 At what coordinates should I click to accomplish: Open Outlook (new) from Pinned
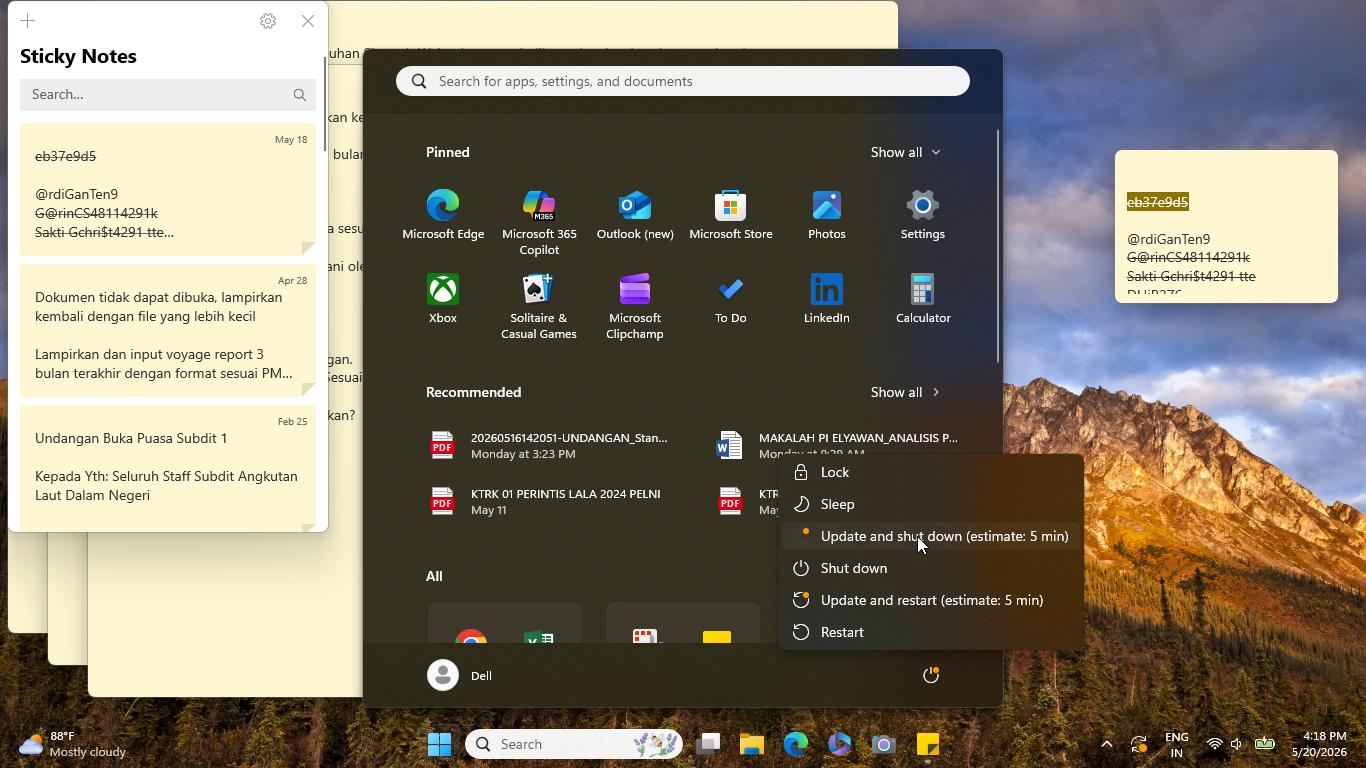635,215
